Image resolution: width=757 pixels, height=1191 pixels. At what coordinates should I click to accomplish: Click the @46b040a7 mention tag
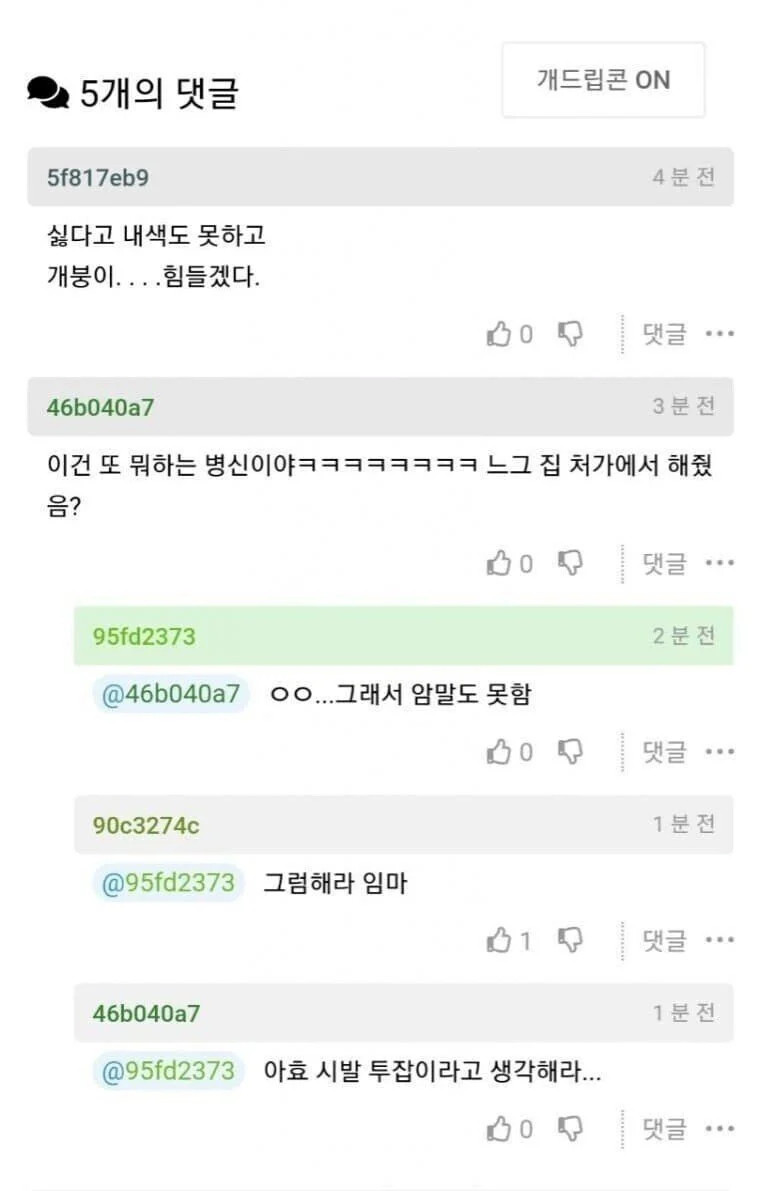(x=171, y=694)
